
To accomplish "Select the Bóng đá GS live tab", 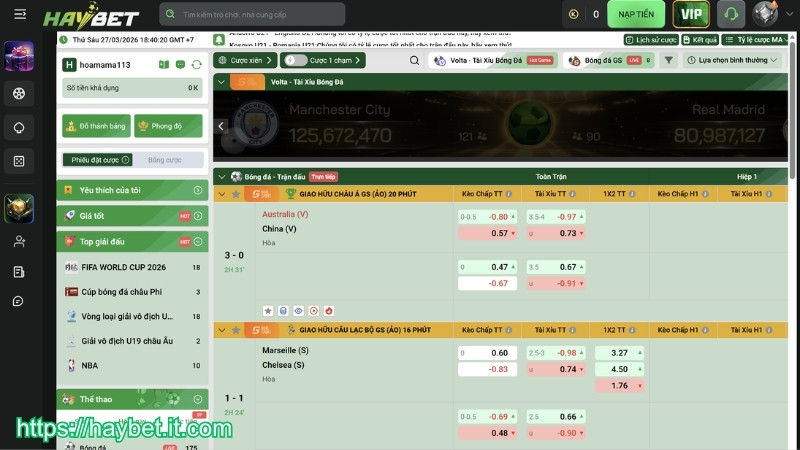I will coord(609,60).
